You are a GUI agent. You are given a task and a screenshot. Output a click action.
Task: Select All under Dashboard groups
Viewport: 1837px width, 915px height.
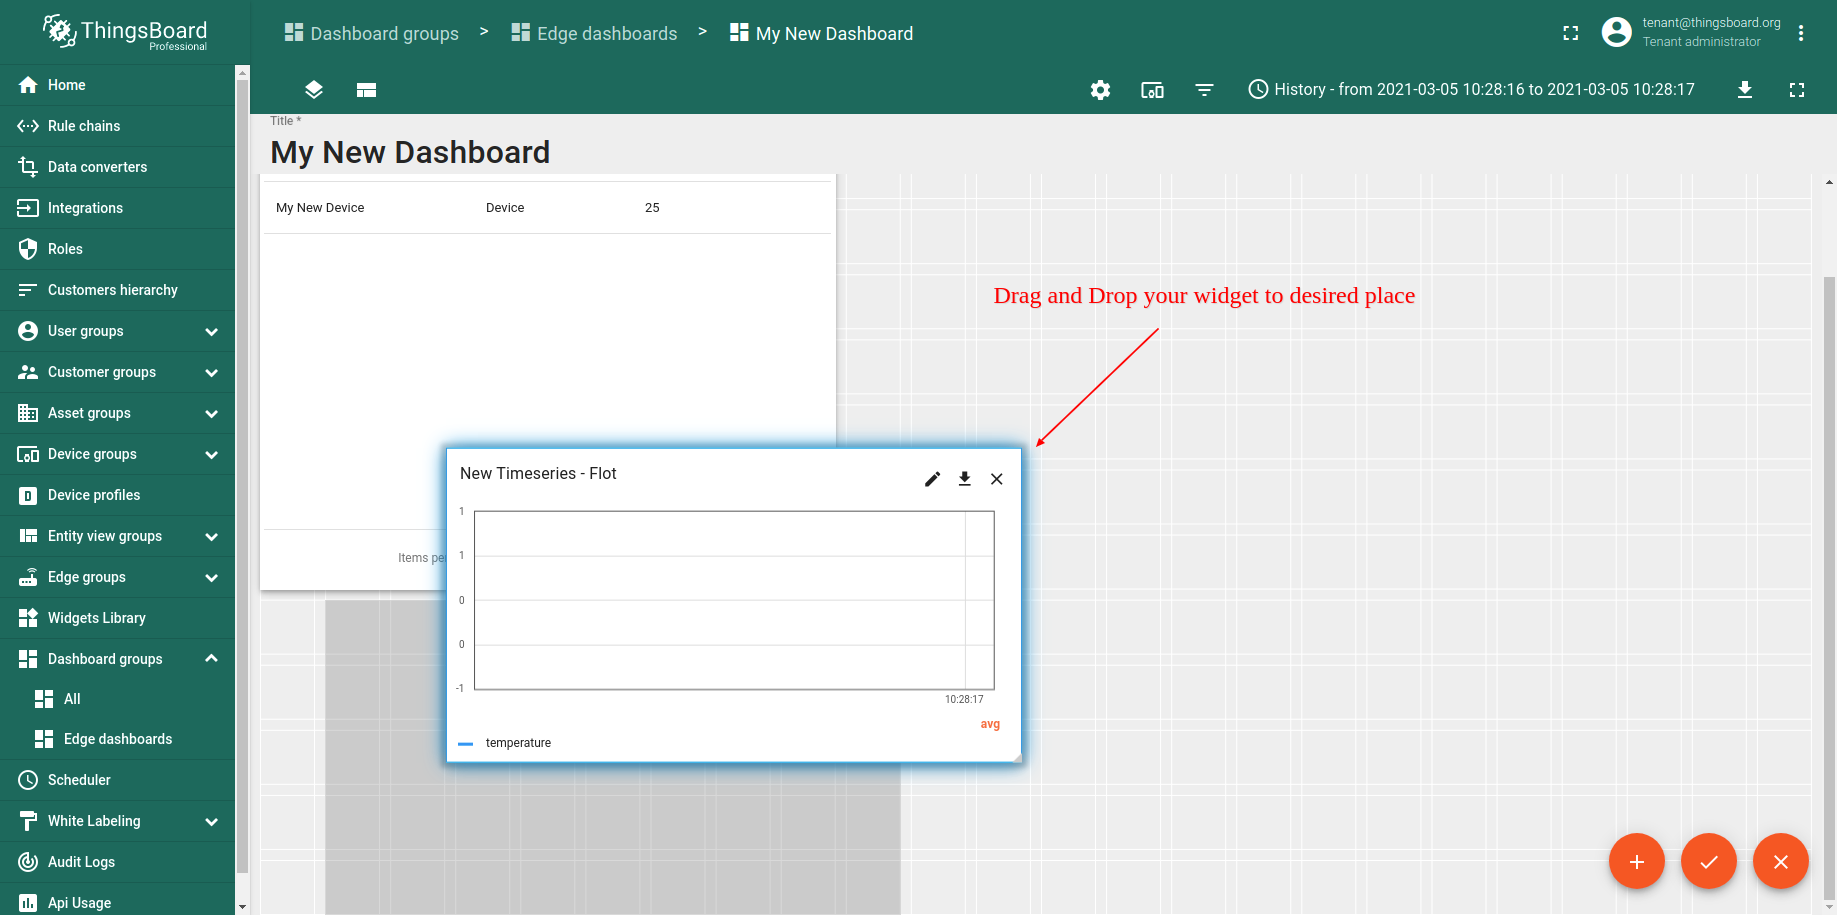[117, 699]
